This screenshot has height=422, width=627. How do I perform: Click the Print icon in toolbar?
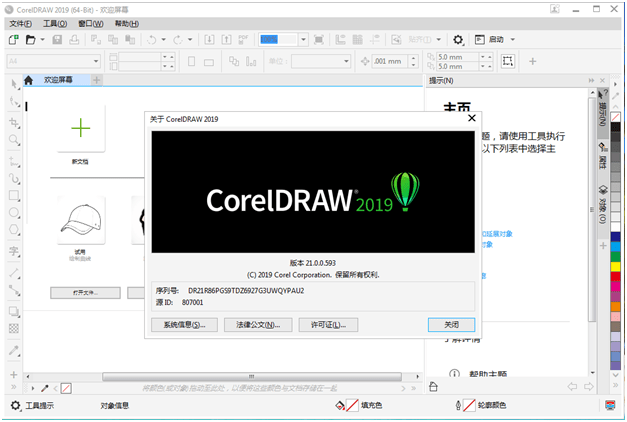coord(74,40)
